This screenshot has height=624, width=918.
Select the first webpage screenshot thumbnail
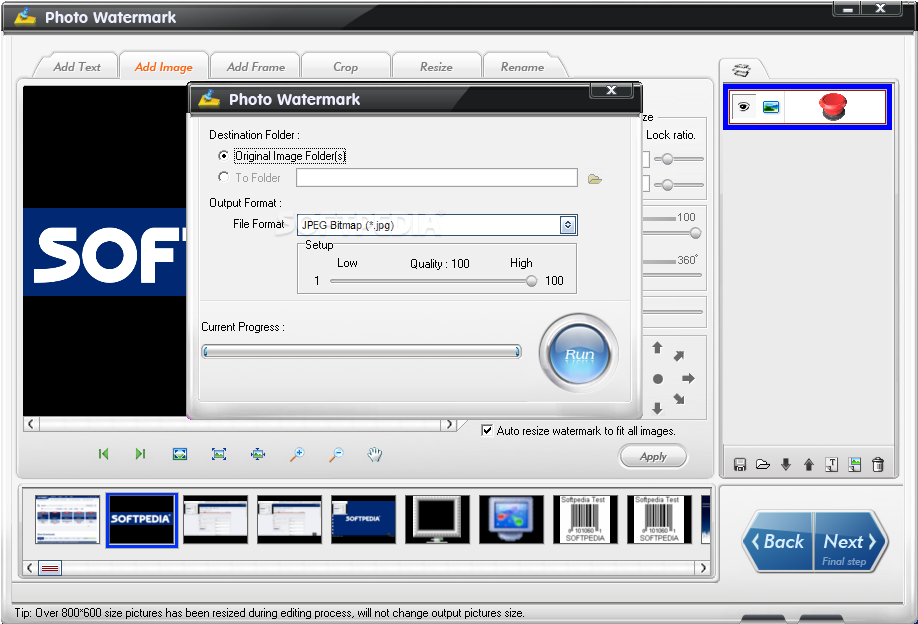coord(67,519)
